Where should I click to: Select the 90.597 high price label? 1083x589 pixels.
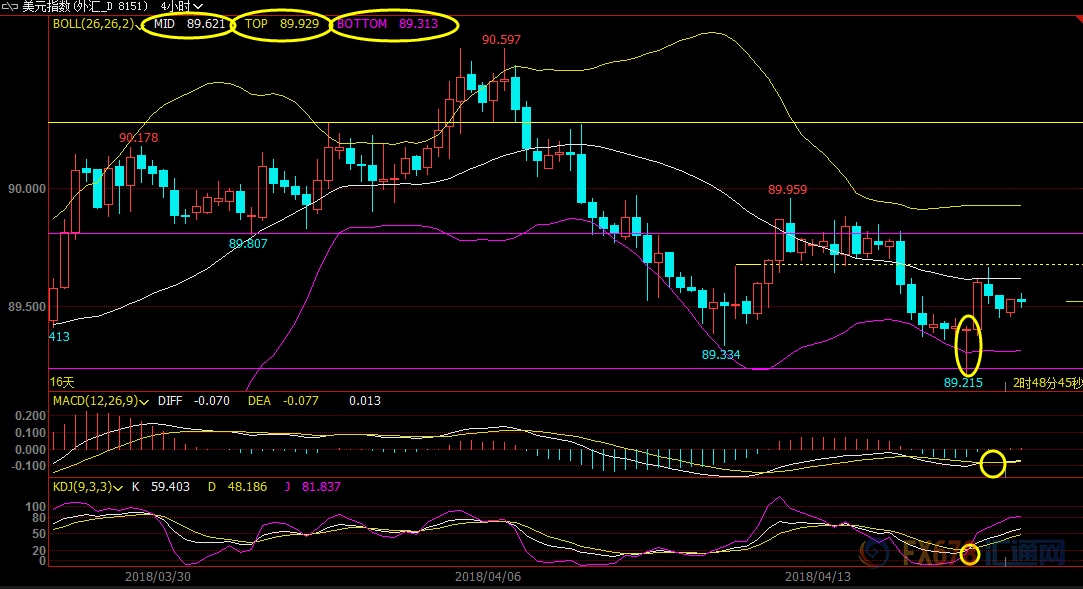(x=501, y=40)
